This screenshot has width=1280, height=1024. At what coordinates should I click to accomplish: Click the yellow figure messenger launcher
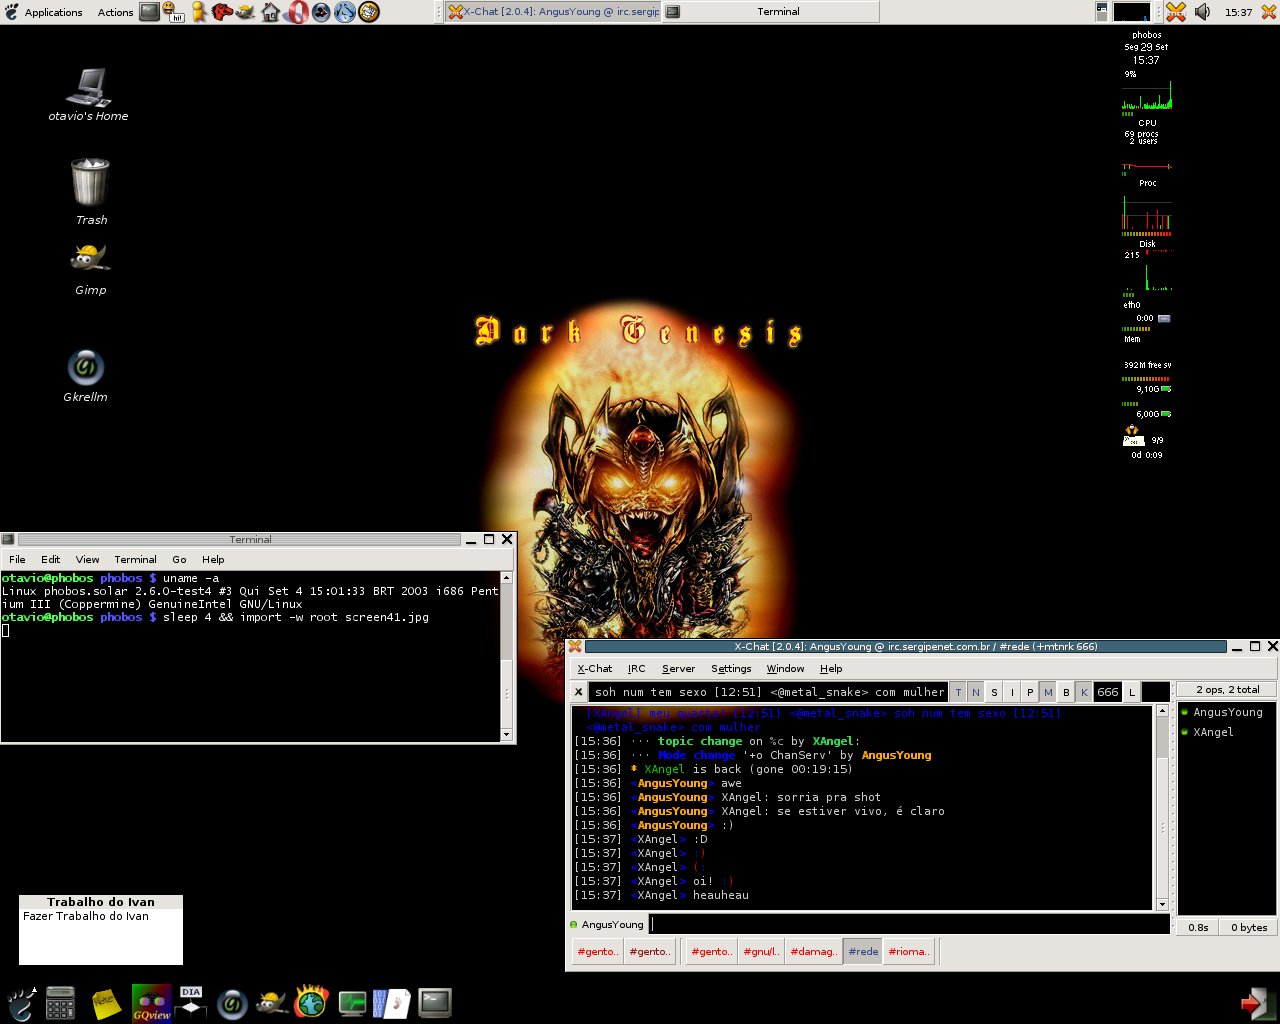click(x=198, y=12)
